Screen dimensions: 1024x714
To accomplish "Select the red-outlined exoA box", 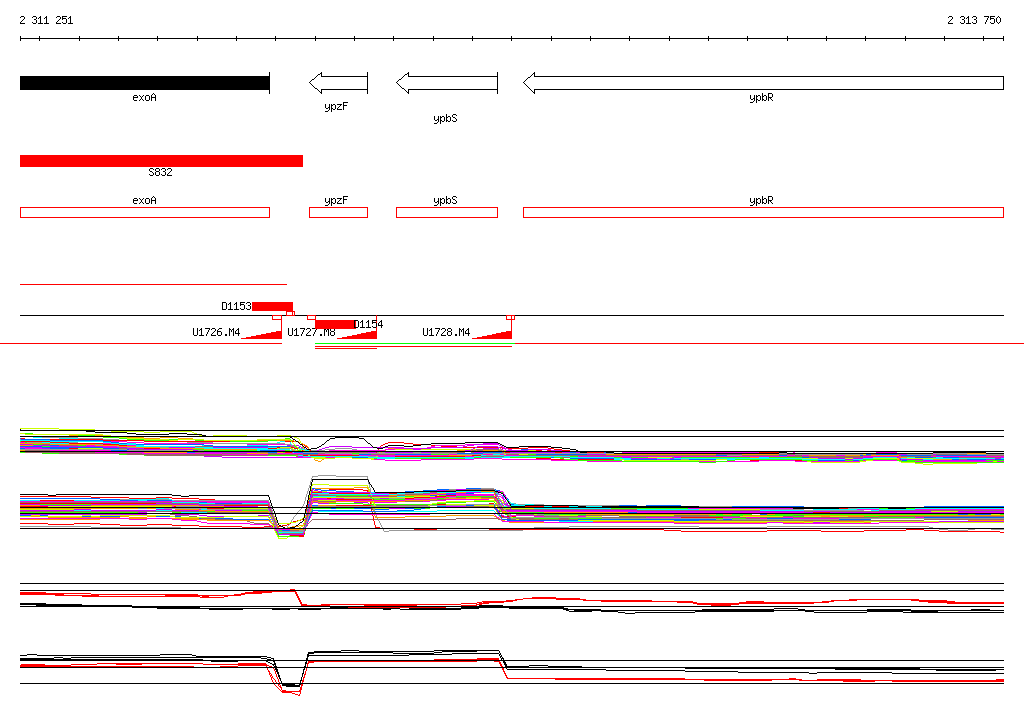I will [x=144, y=212].
